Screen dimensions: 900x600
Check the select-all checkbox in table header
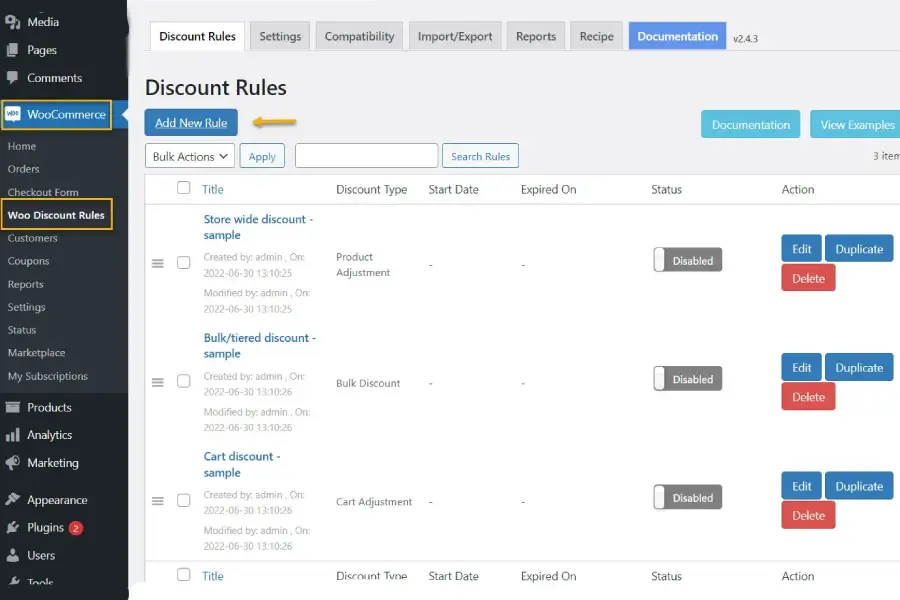pos(184,188)
